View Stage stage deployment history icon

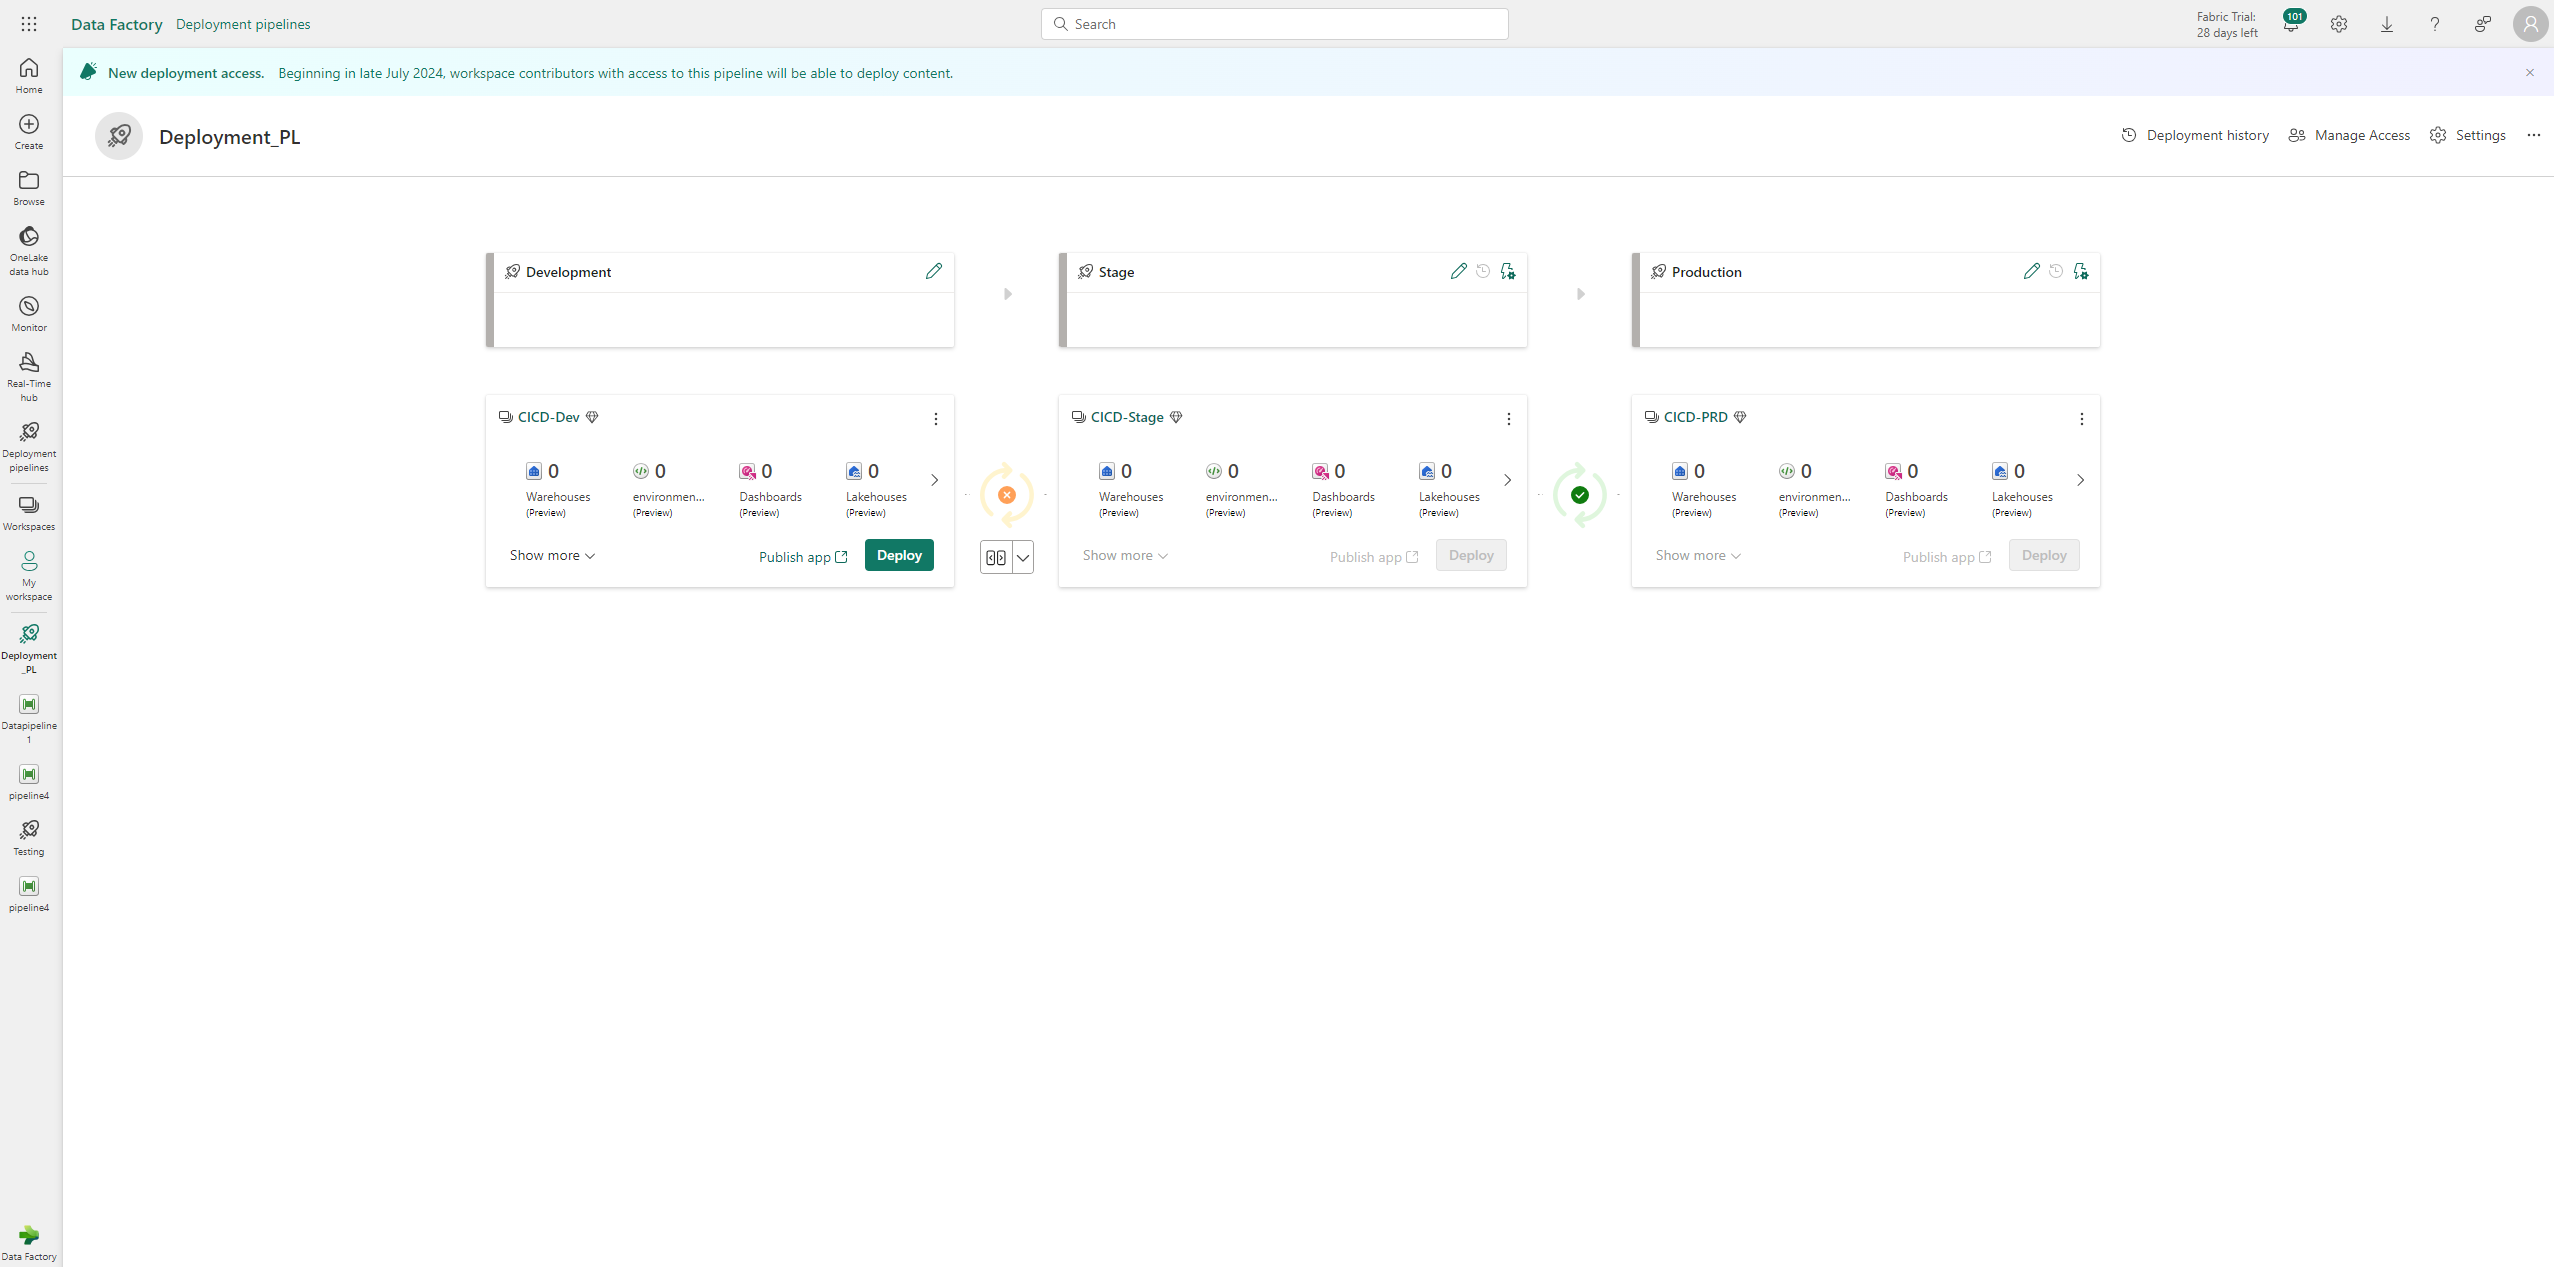(x=1483, y=271)
